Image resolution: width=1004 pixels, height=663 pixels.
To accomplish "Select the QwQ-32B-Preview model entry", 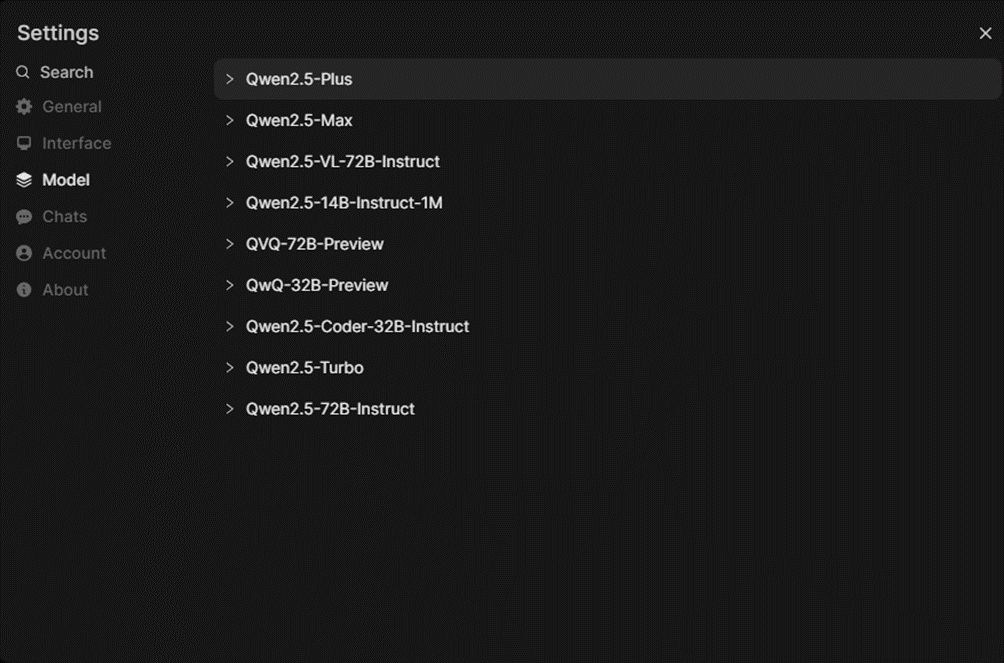I will pos(316,285).
